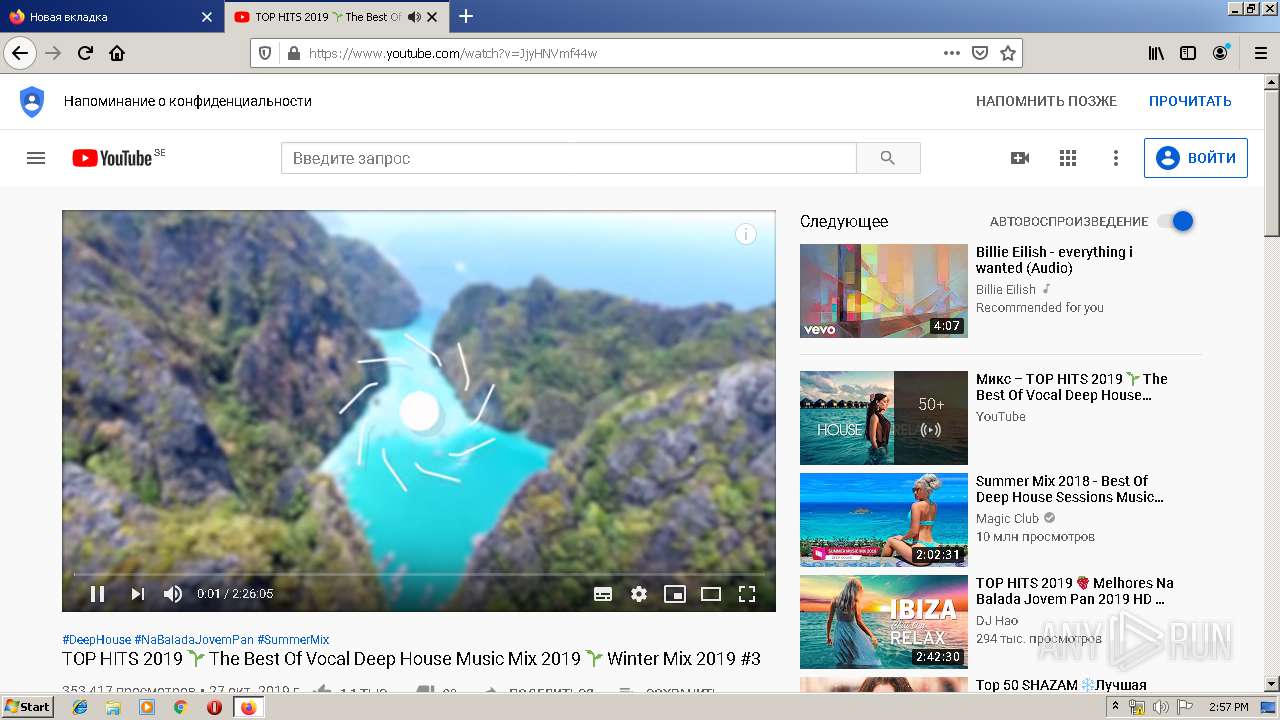Toggle subtitles in the video player
1280x720 pixels.
pos(603,594)
